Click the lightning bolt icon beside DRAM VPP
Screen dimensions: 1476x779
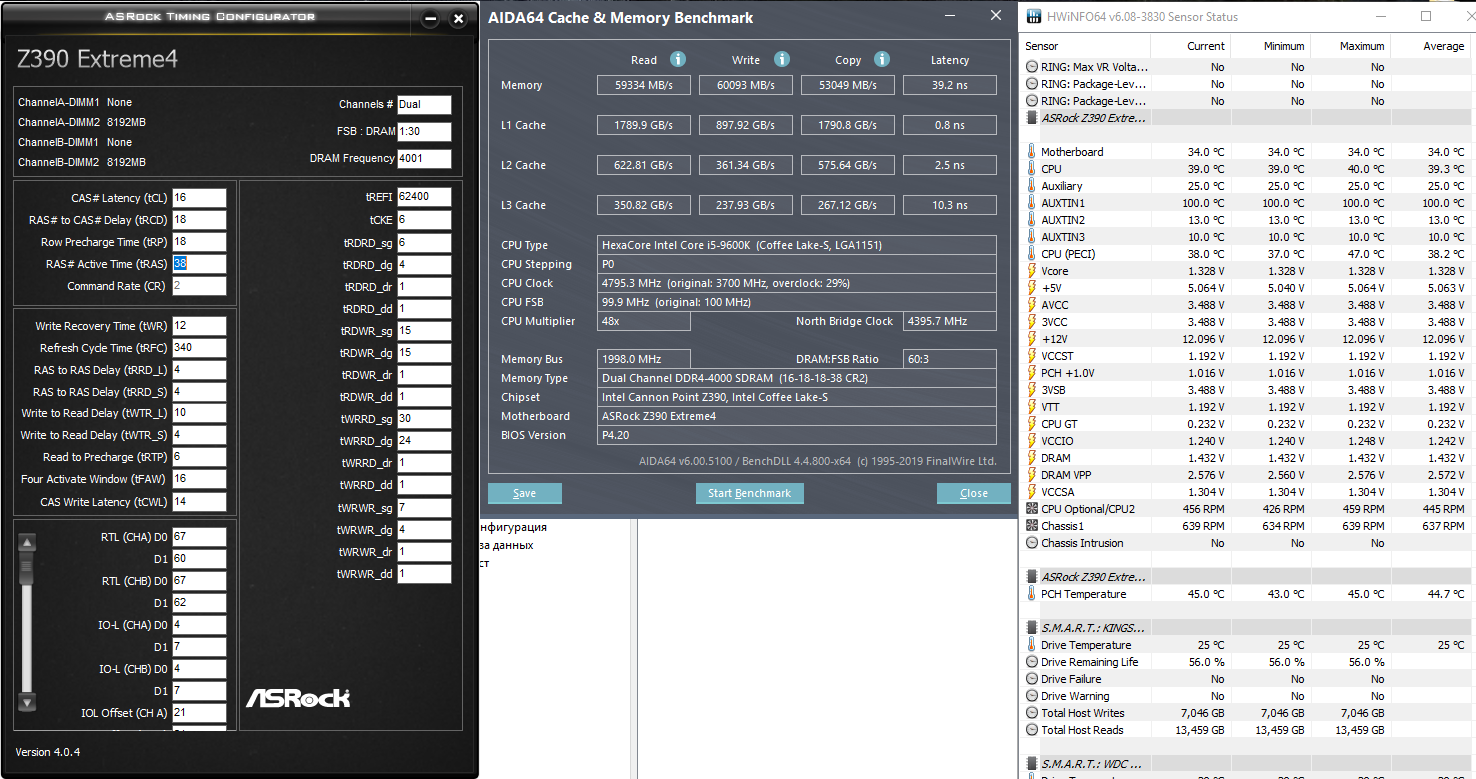tap(1032, 475)
